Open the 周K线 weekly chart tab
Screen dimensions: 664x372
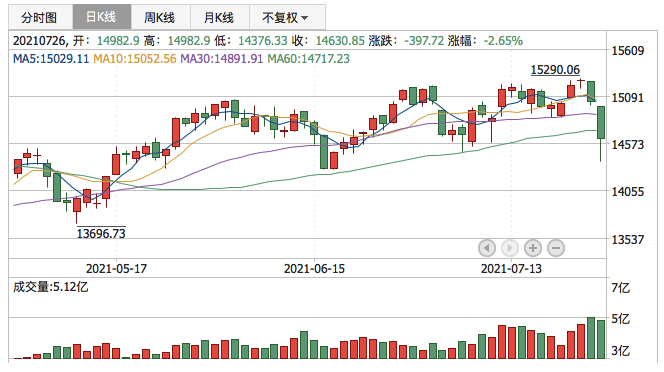161,17
